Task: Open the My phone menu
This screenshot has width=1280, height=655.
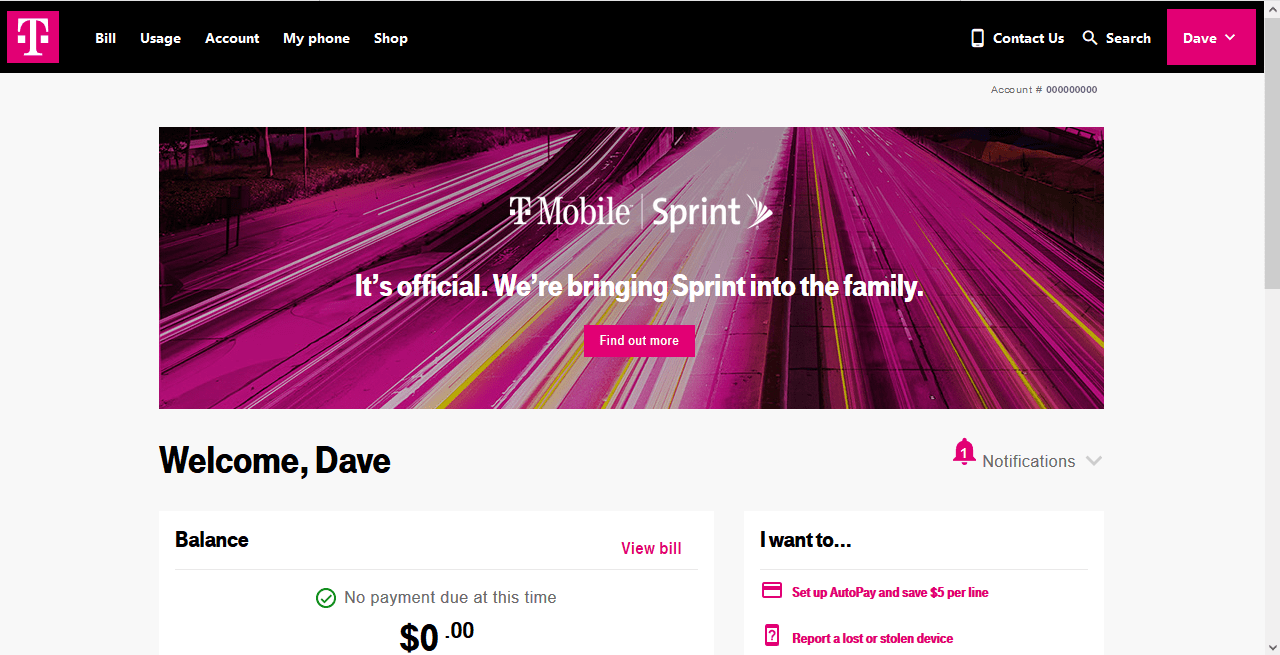Action: coord(316,38)
